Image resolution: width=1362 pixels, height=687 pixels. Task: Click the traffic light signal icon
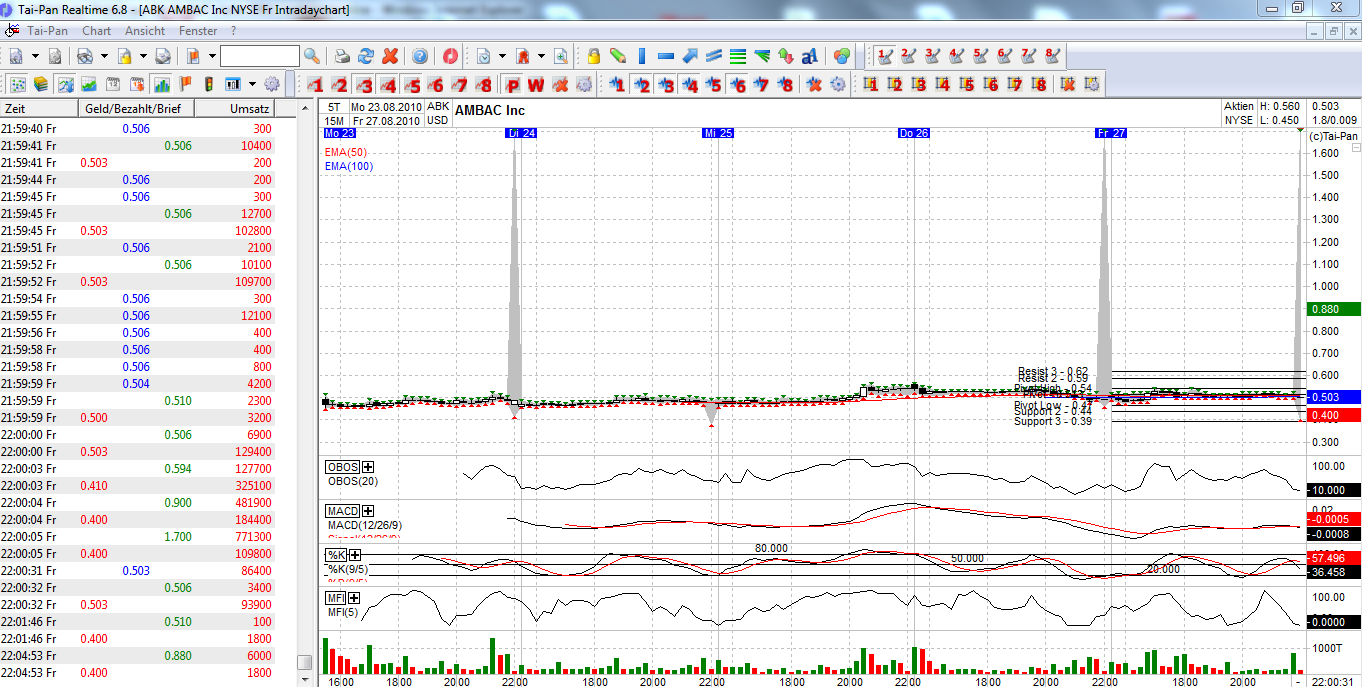[x=209, y=84]
